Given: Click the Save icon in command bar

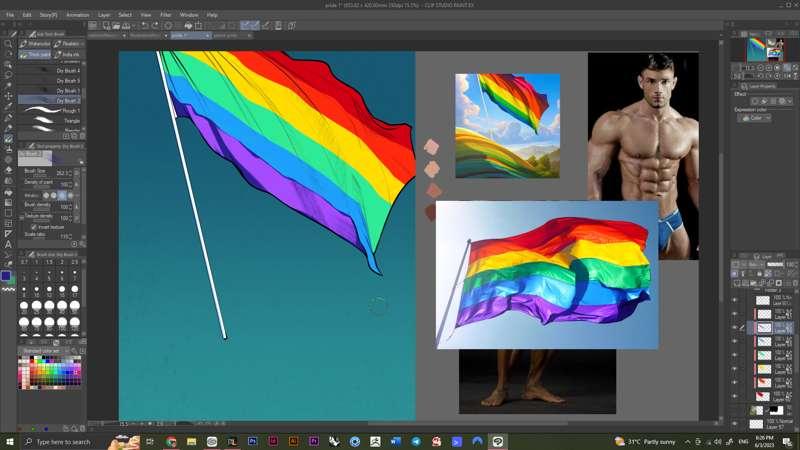Looking at the screenshot, I should tap(126, 26).
